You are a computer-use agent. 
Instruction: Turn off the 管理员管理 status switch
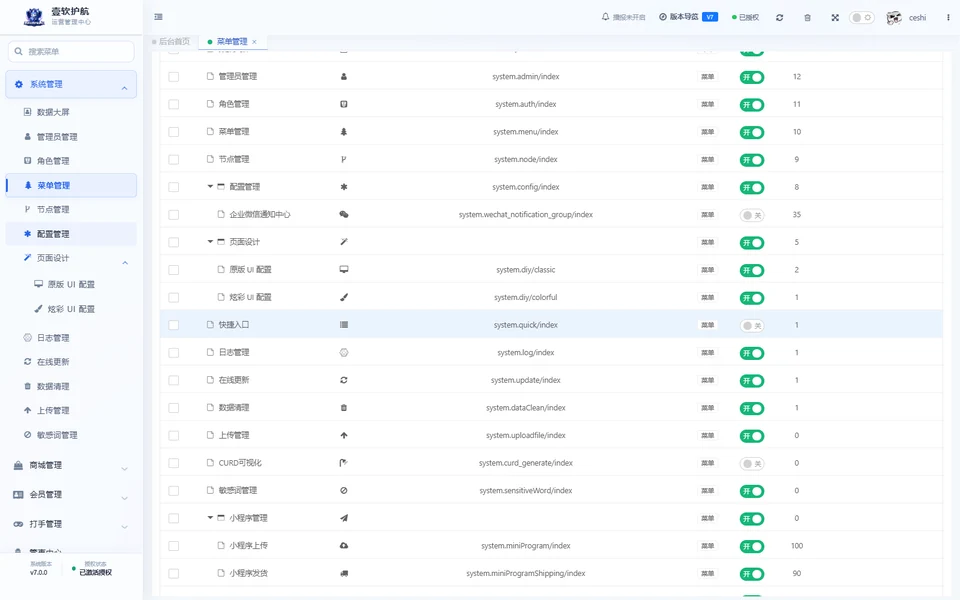[x=752, y=77]
